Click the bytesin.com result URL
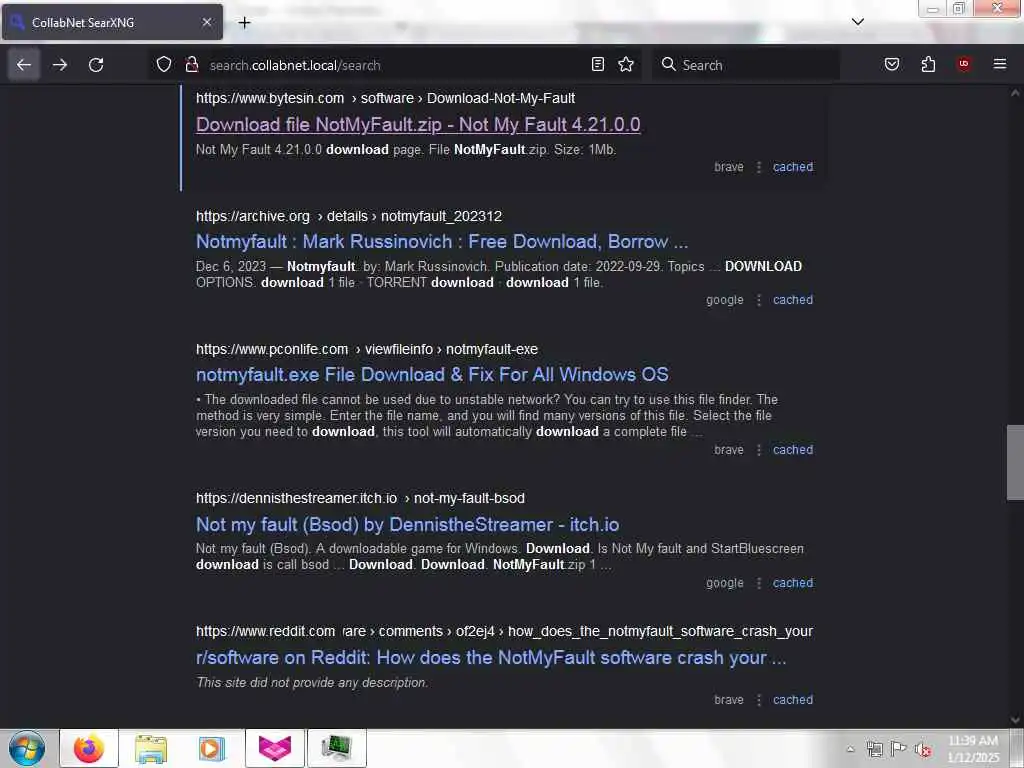Image resolution: width=1024 pixels, height=768 pixels. coord(385,99)
